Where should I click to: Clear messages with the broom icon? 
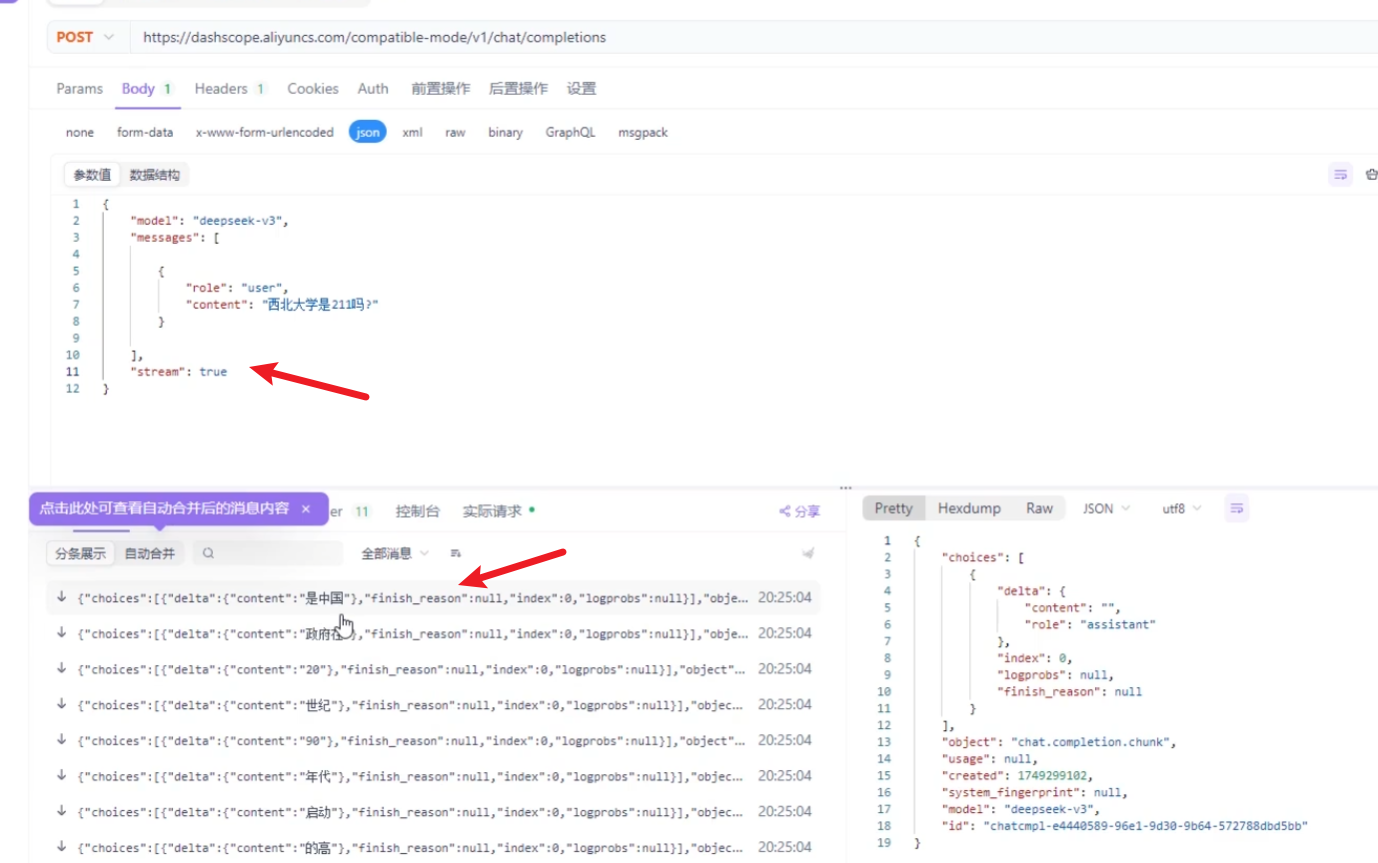pos(808,553)
